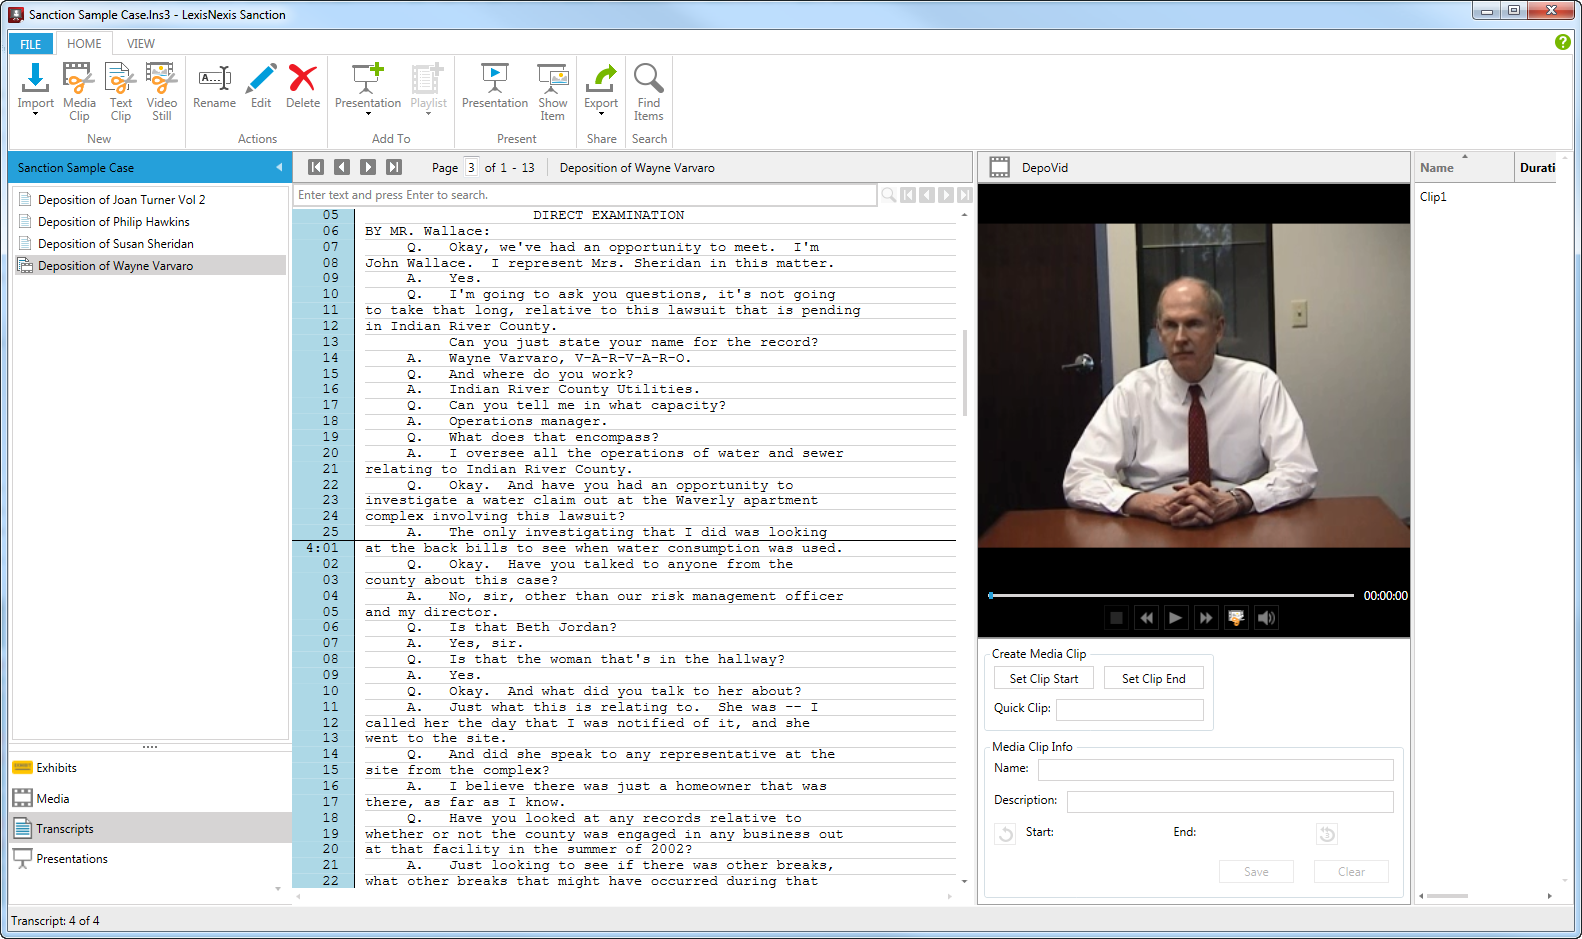Go to the first transcript page

tap(316, 167)
